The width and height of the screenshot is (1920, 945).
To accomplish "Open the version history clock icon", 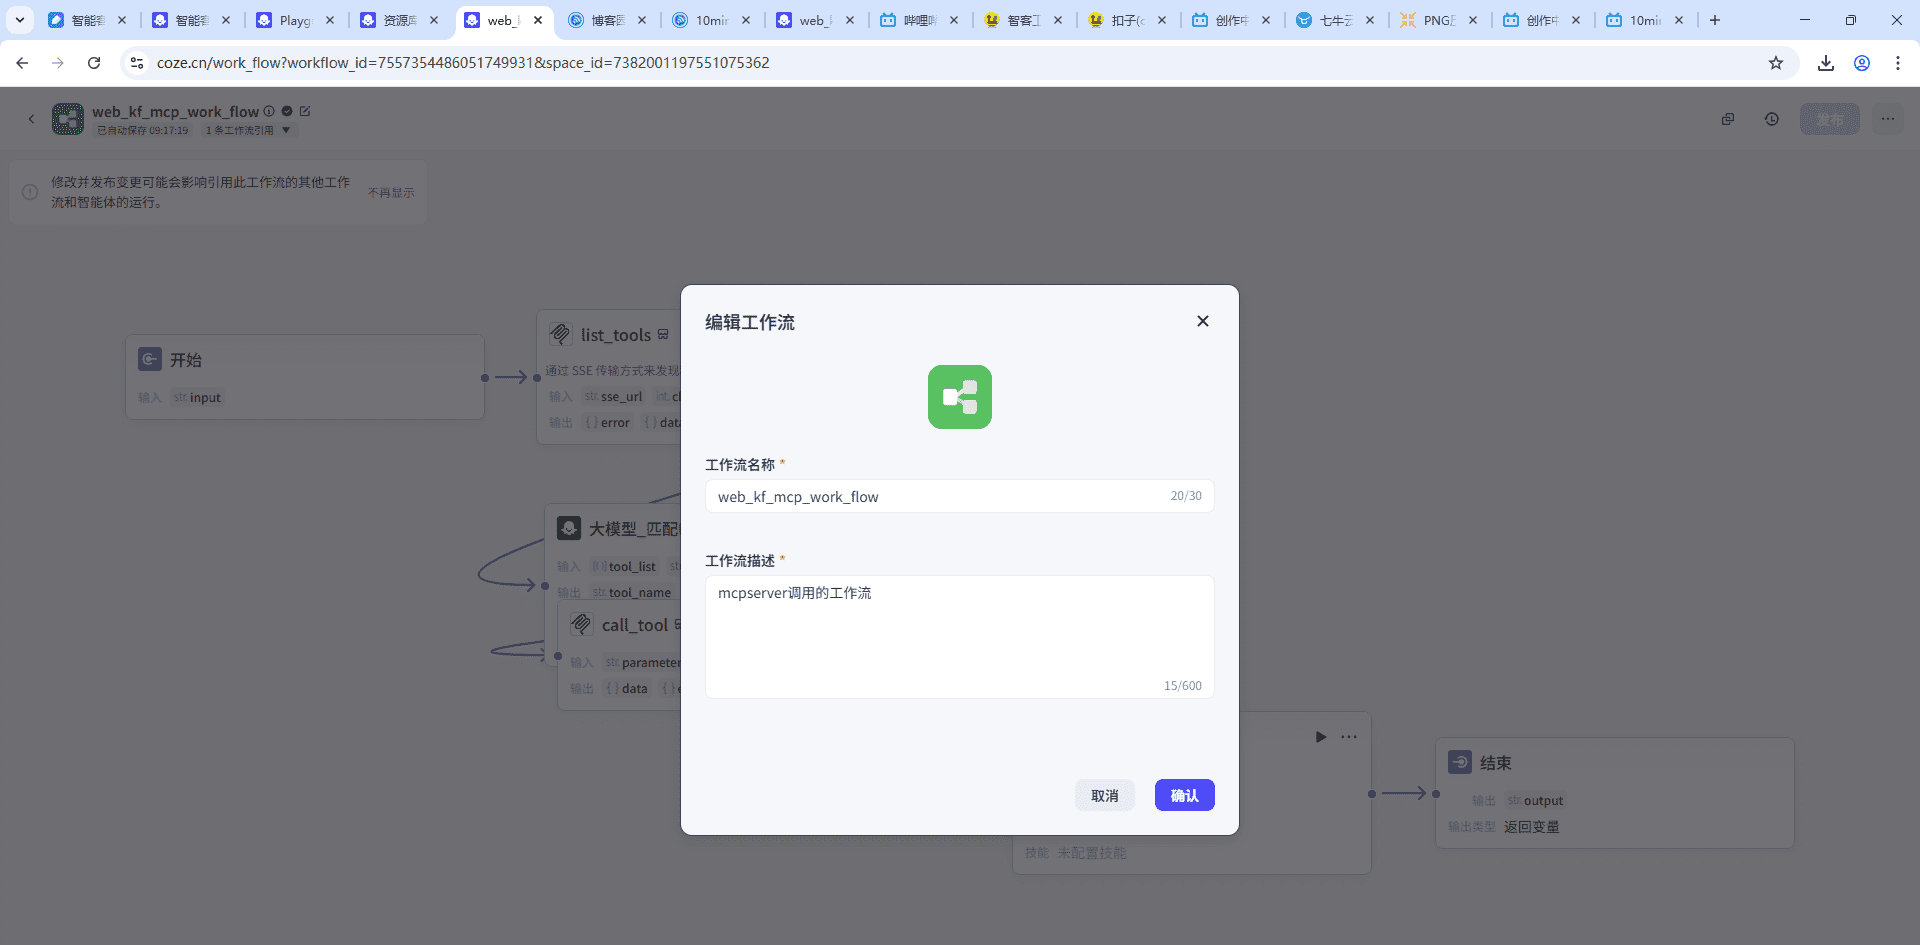I will pos(1771,119).
